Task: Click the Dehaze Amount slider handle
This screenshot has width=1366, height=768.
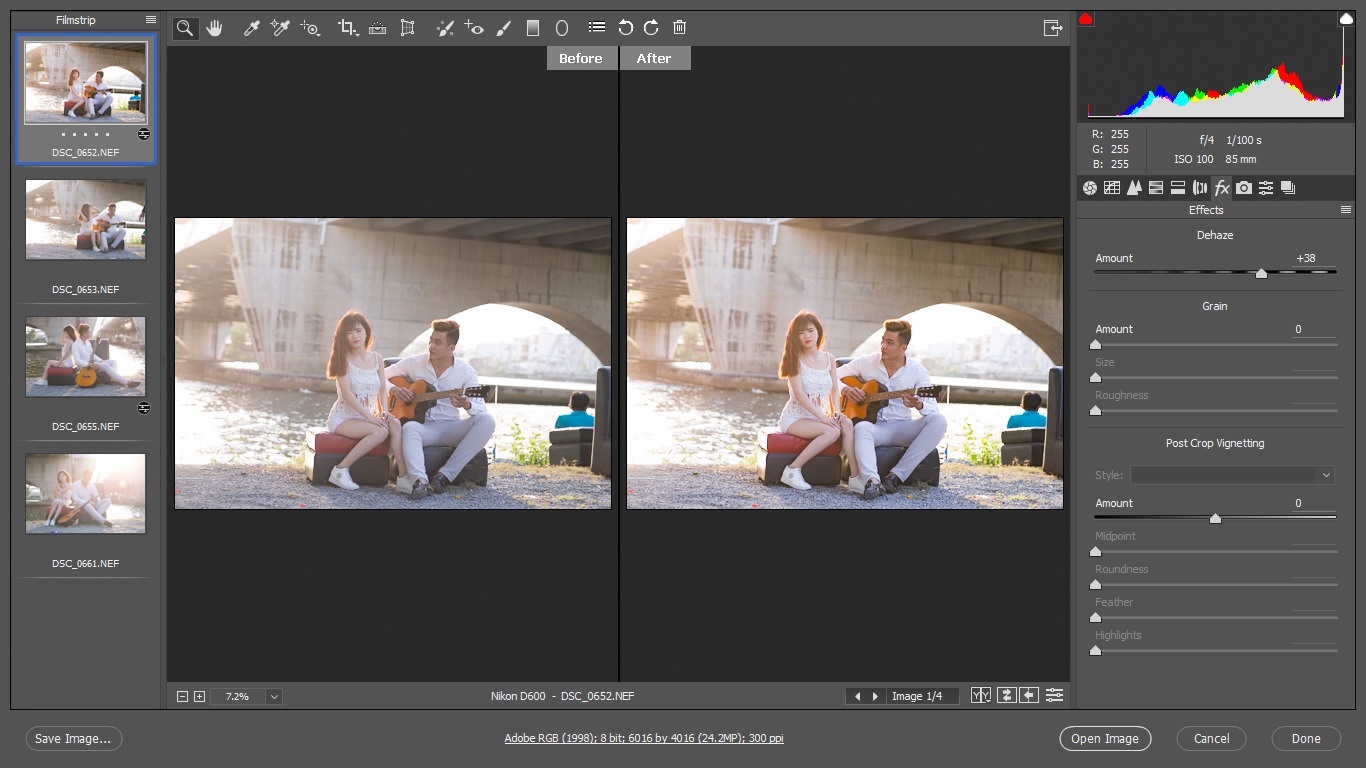Action: coord(1261,273)
